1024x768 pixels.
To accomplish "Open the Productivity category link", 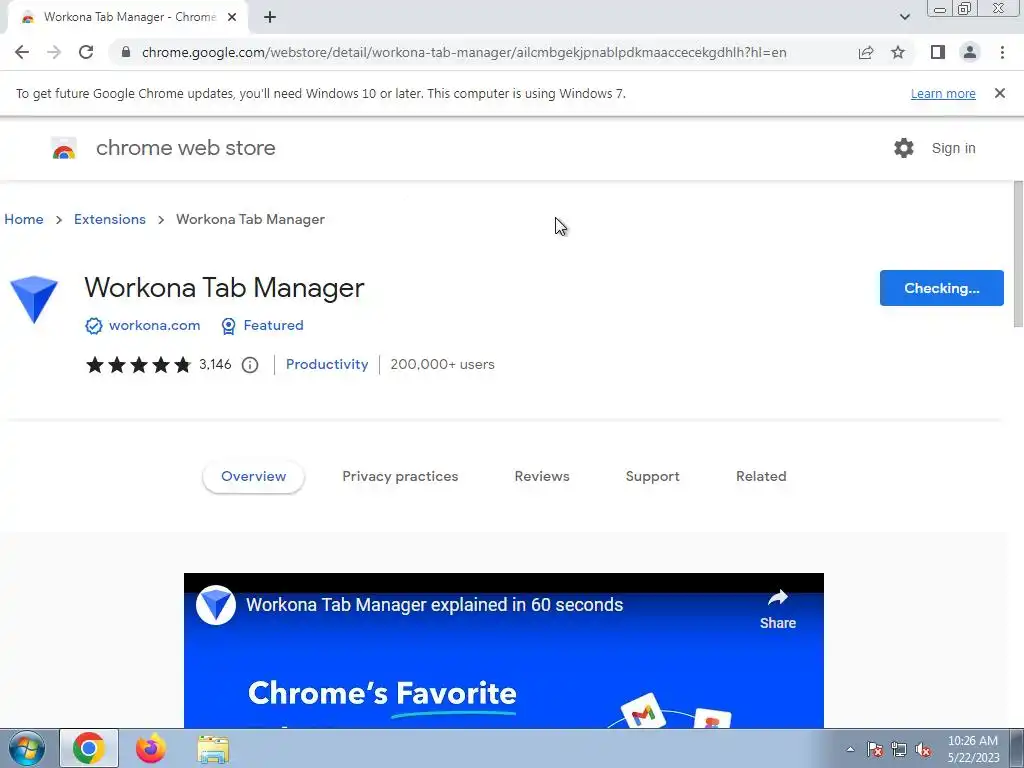I will click(327, 364).
